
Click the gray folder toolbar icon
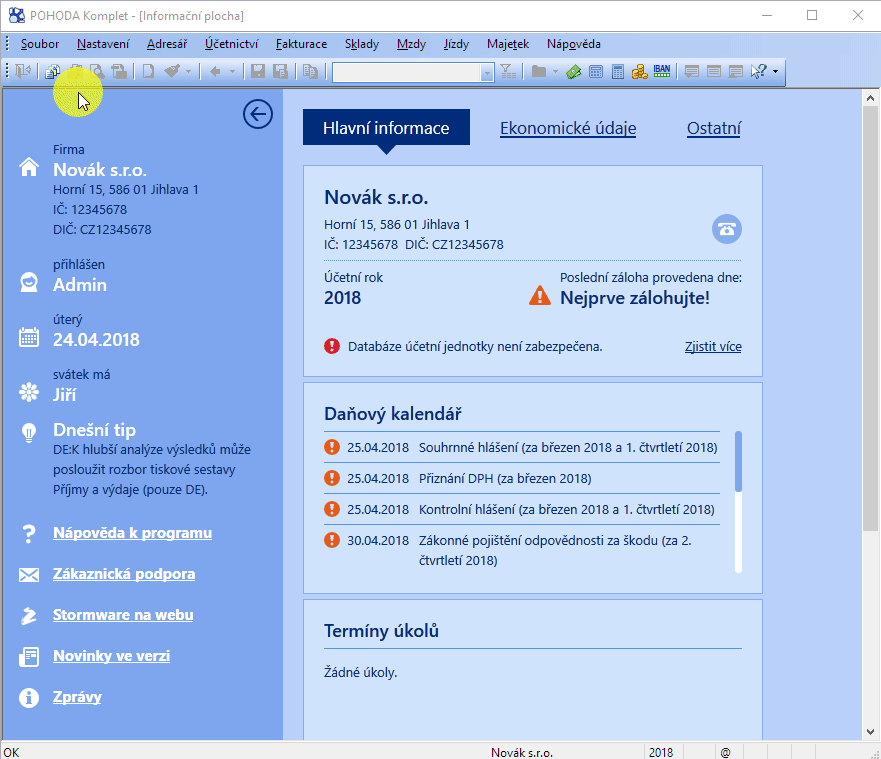pos(539,71)
